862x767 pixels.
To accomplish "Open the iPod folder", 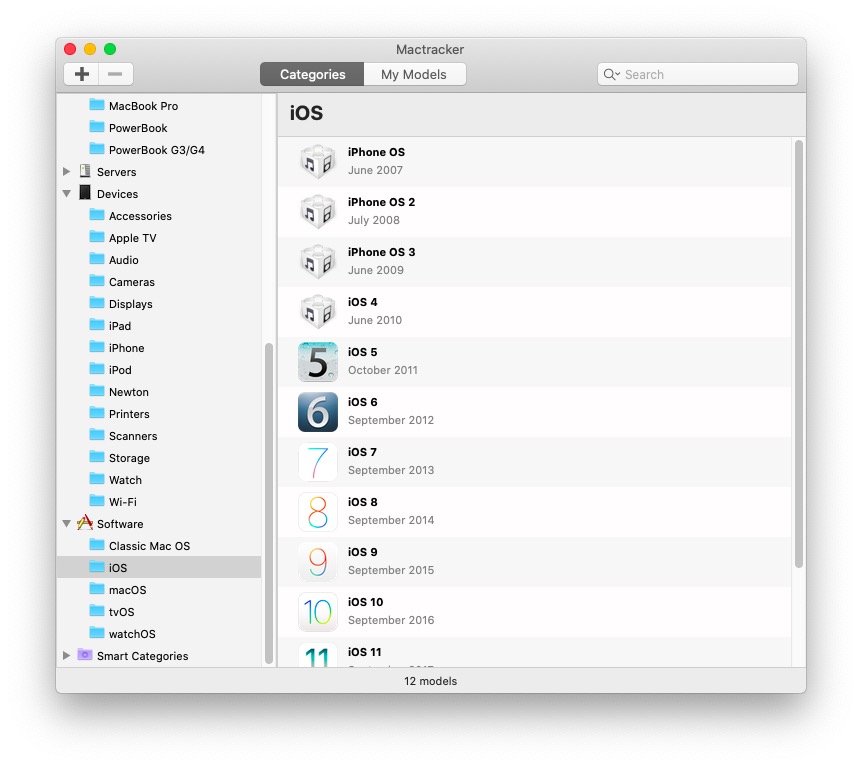I will click(x=158, y=369).
